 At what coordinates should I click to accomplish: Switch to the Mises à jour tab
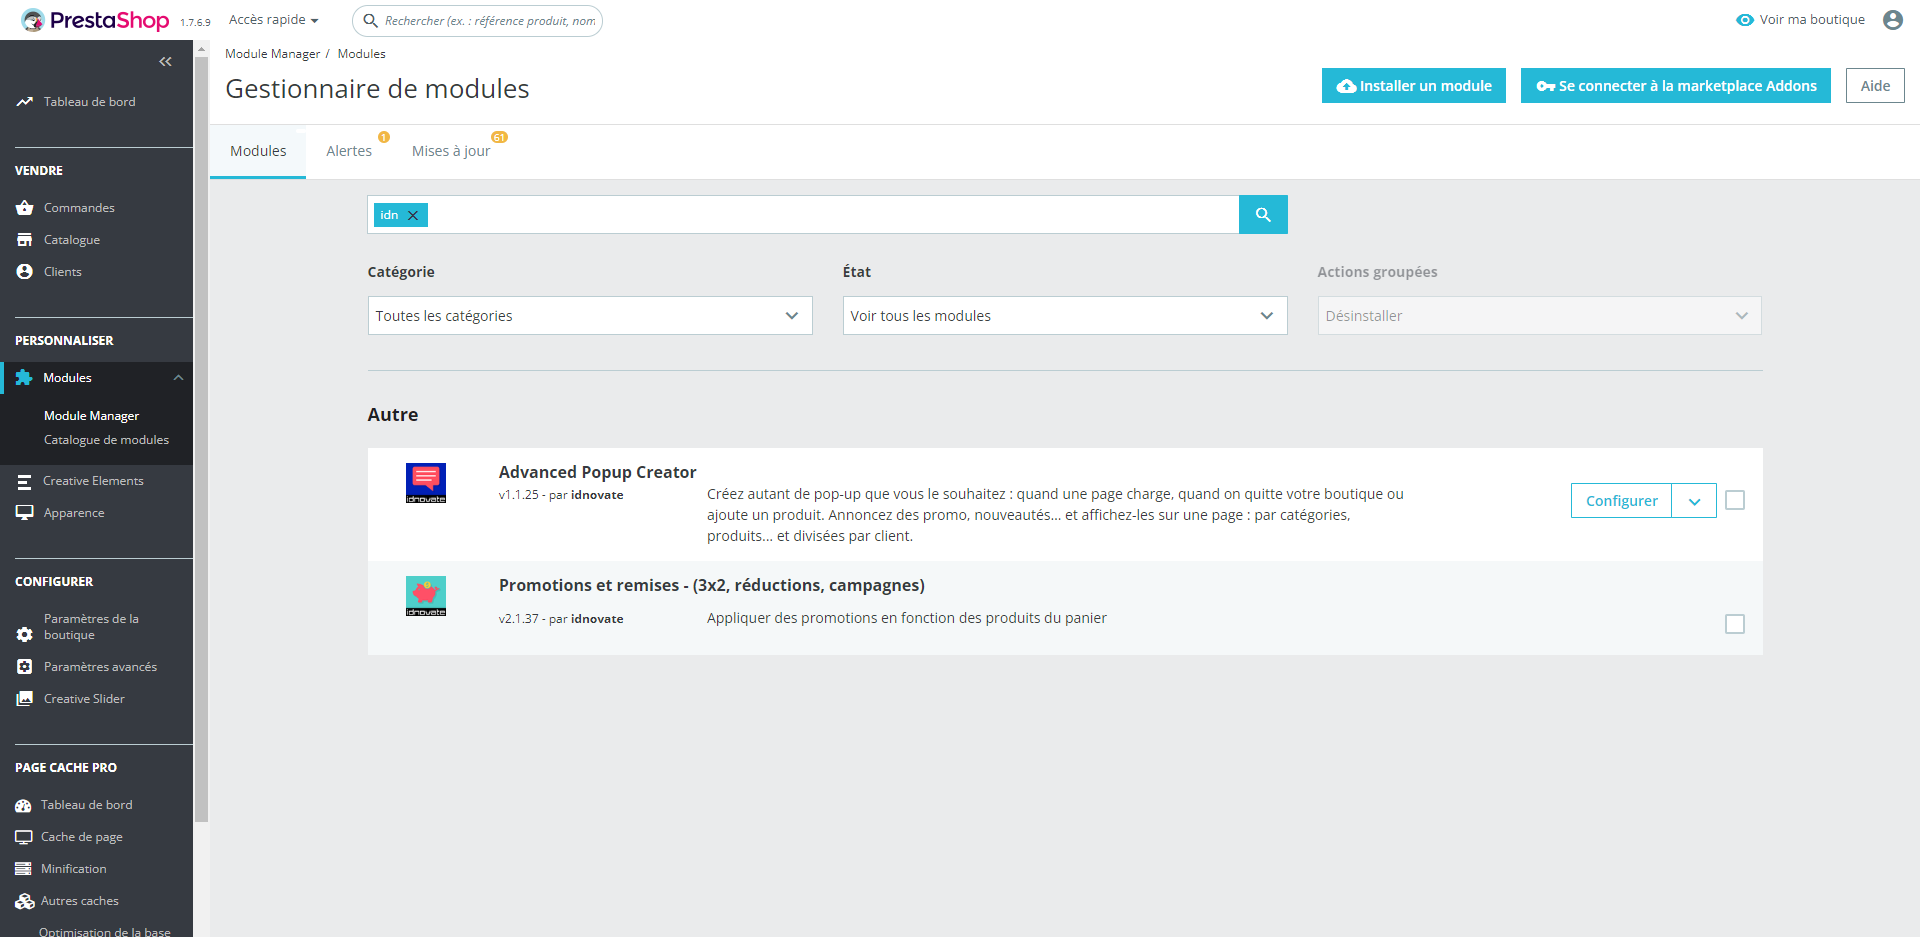(451, 152)
